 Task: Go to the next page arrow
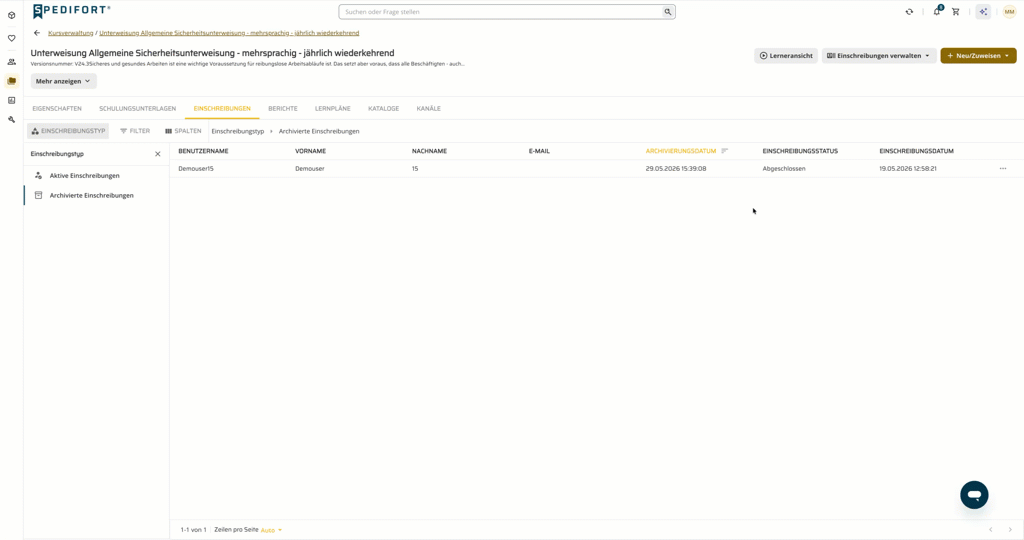click(x=1010, y=530)
